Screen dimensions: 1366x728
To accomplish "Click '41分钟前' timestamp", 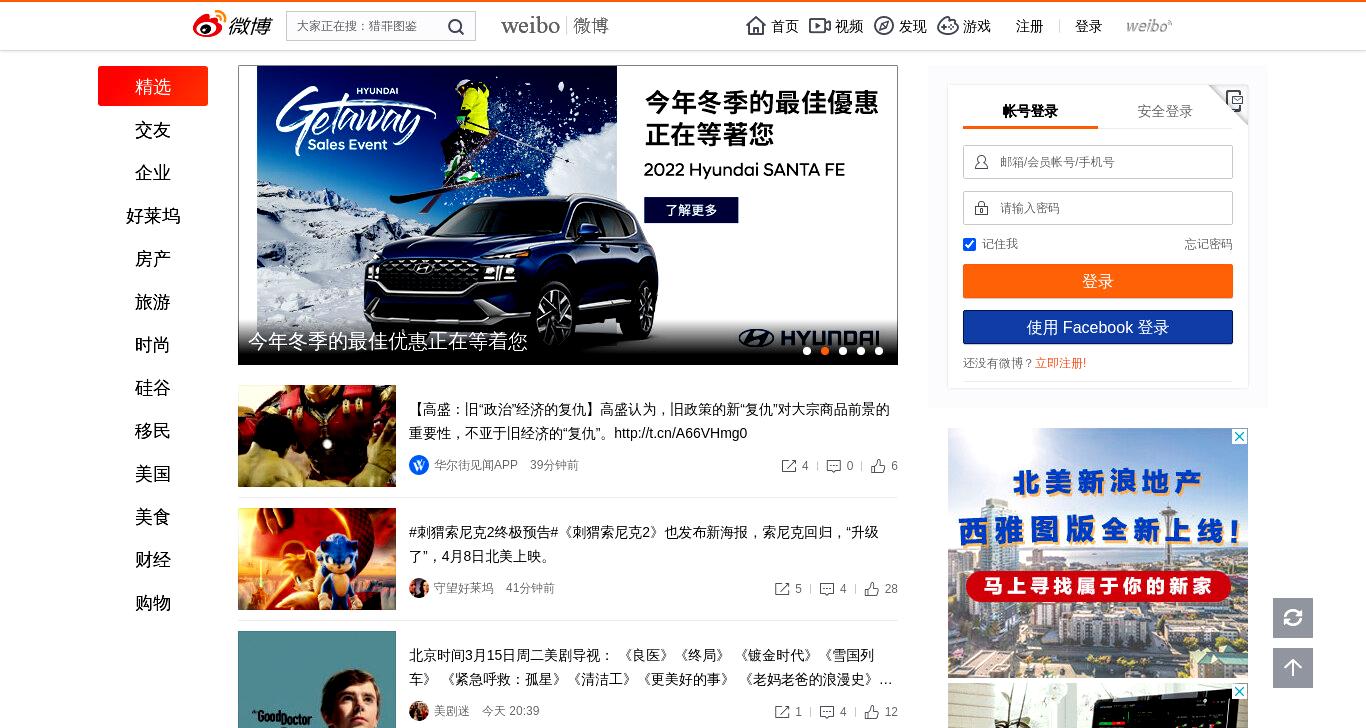I will coord(530,588).
